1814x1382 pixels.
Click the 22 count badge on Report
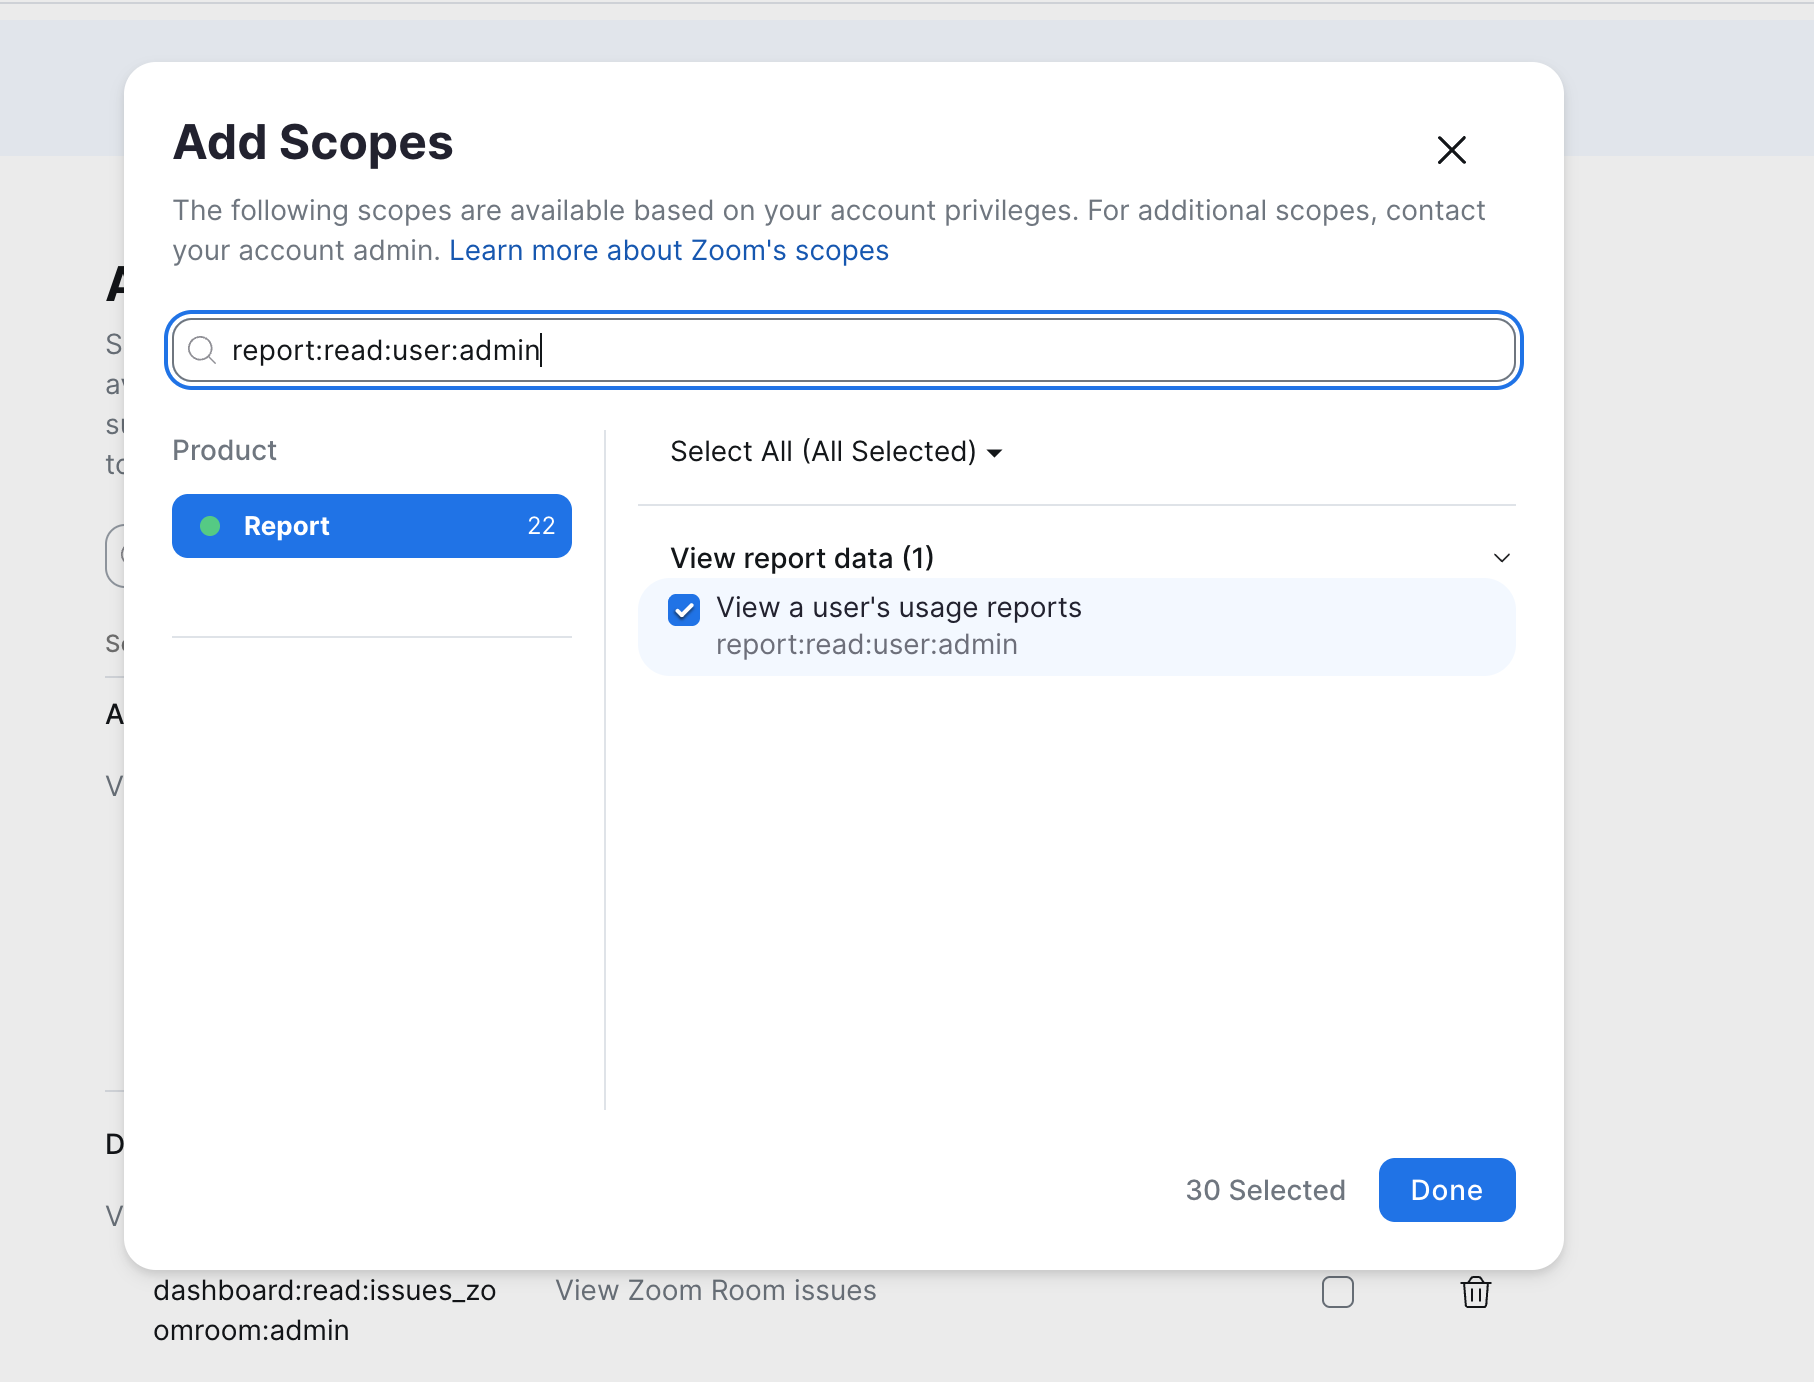(541, 526)
